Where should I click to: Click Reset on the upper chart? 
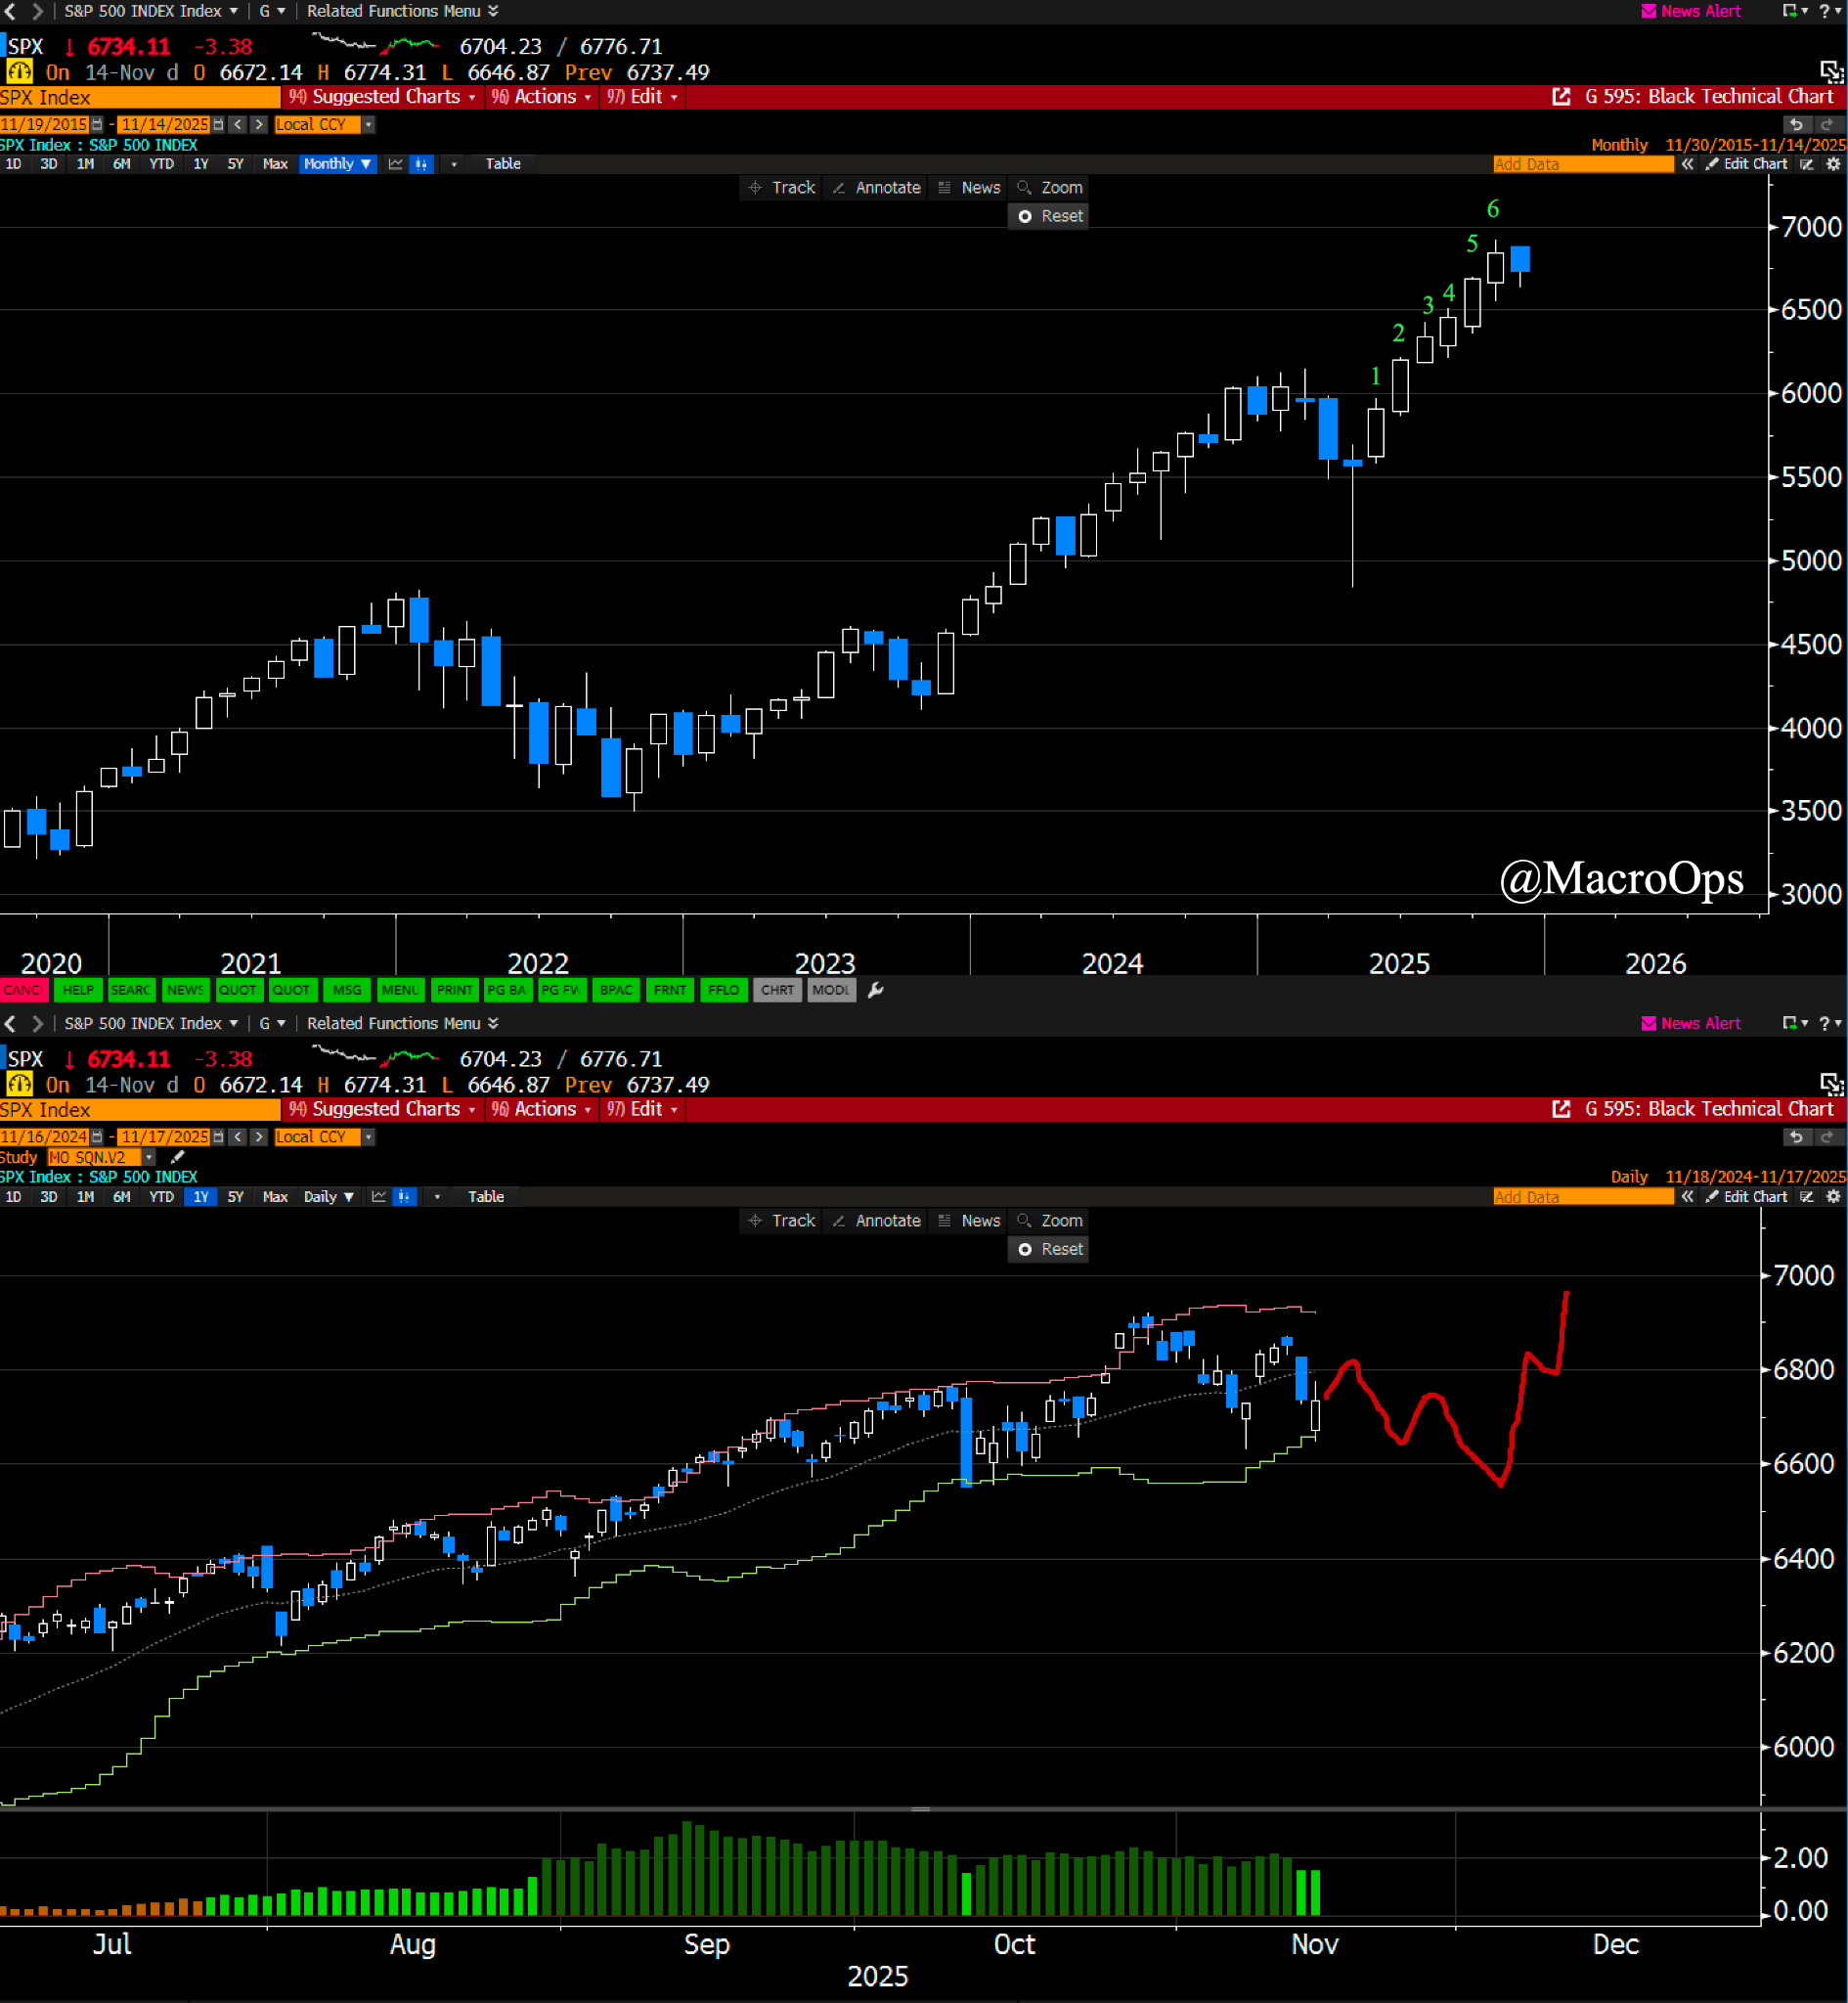point(1049,216)
